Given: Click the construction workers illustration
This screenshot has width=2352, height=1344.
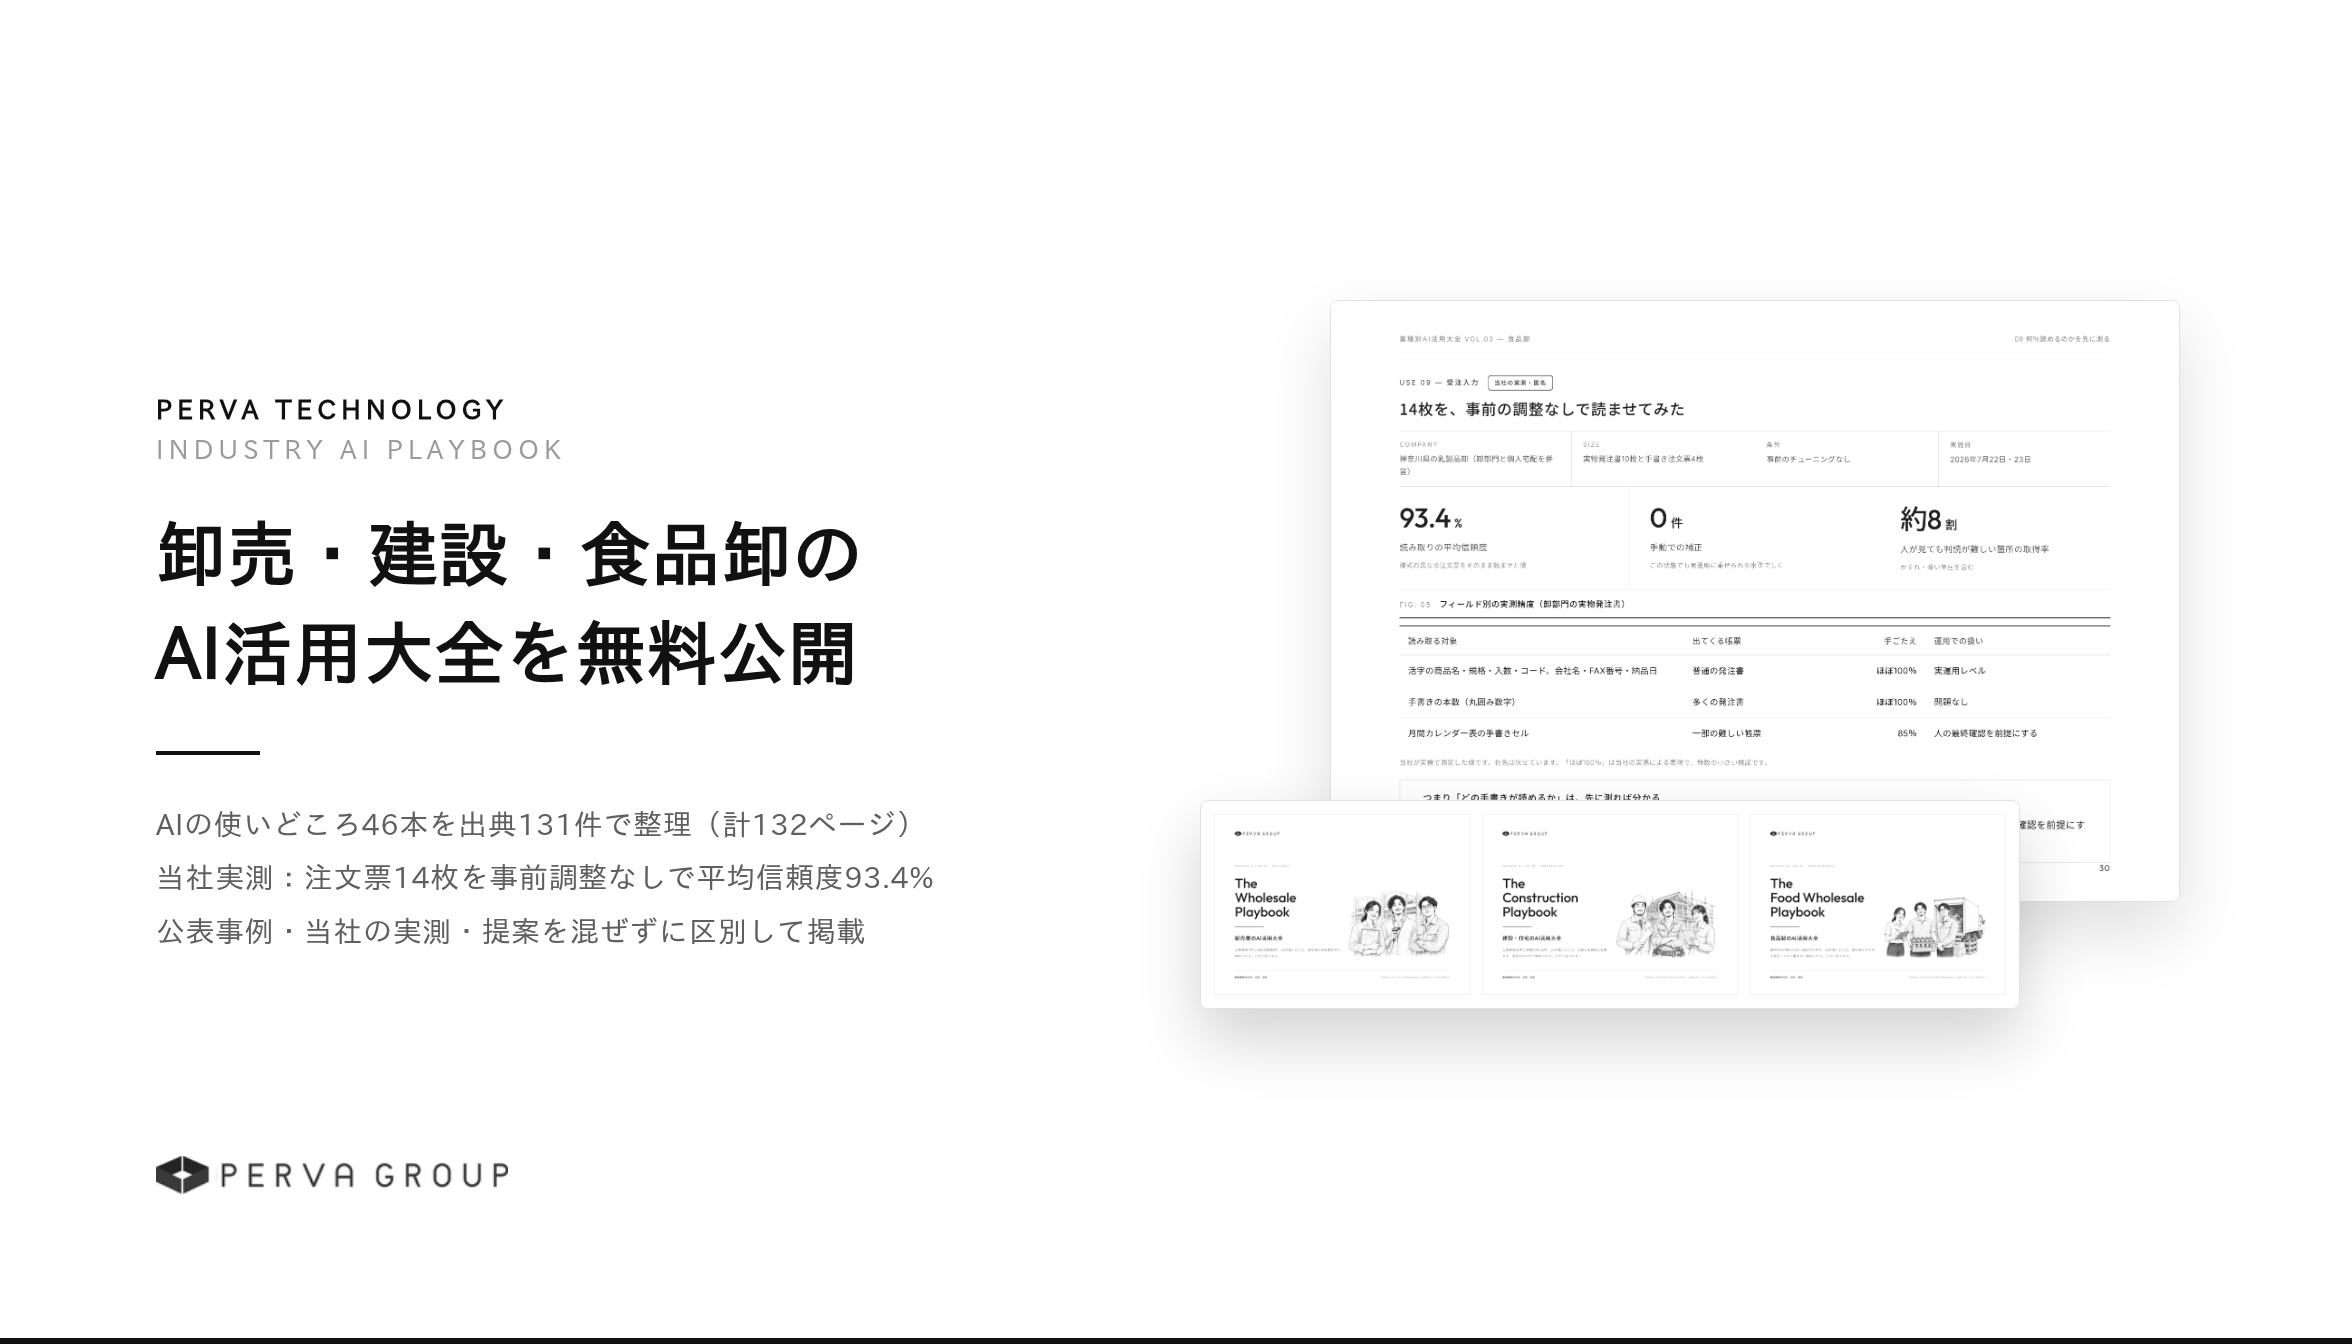Looking at the screenshot, I should pyautogui.click(x=1665, y=924).
